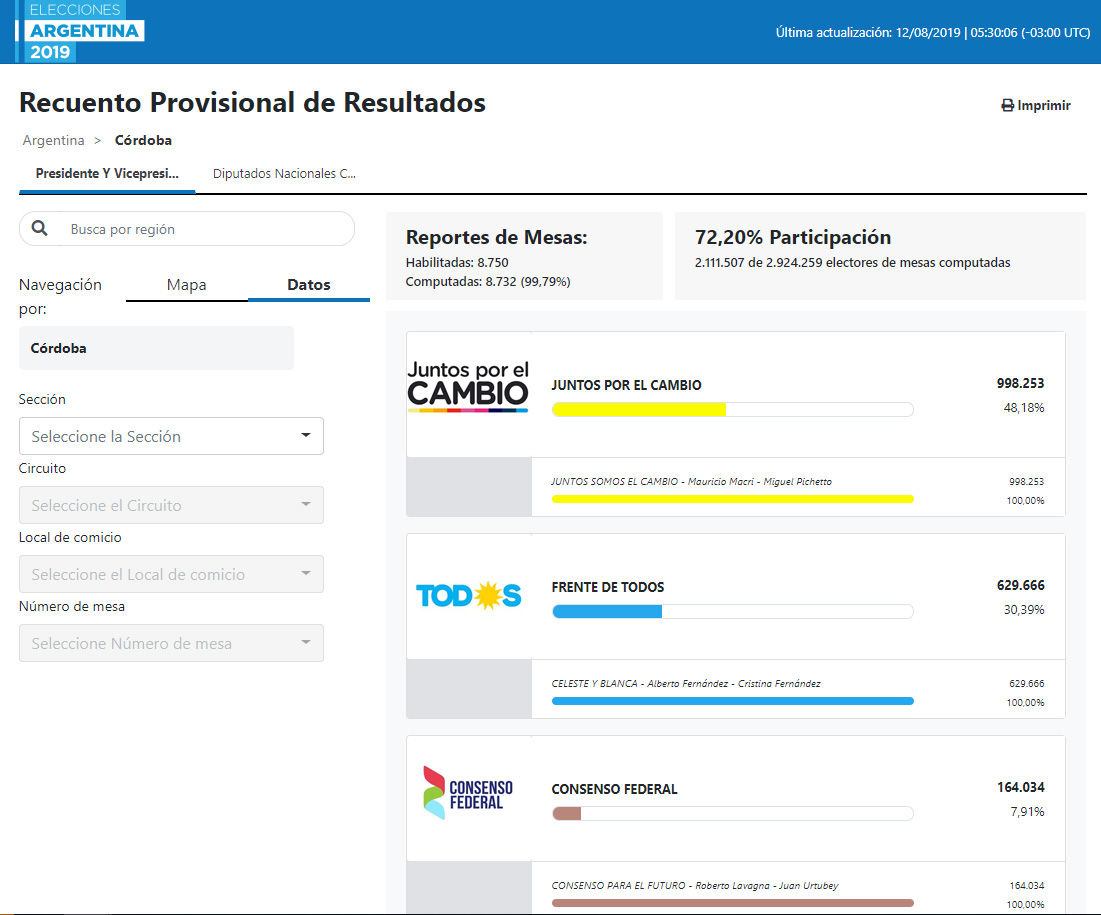Click the Consenso Federal logo
1101x915 pixels.
pos(468,793)
